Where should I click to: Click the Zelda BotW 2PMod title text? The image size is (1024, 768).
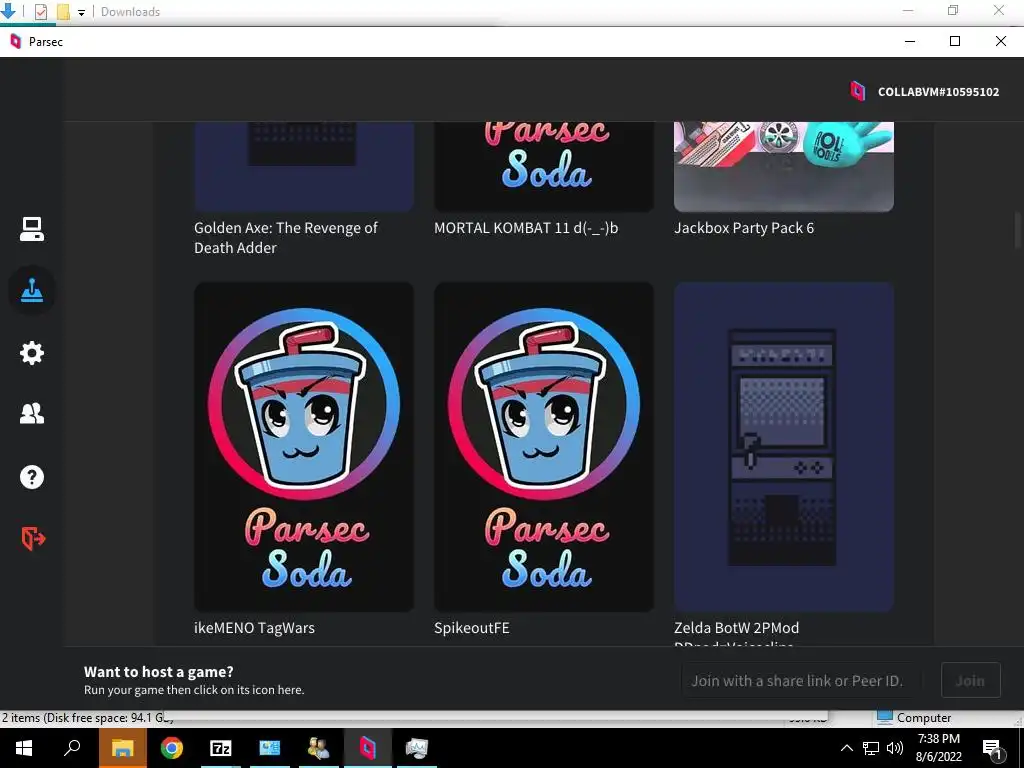736,628
